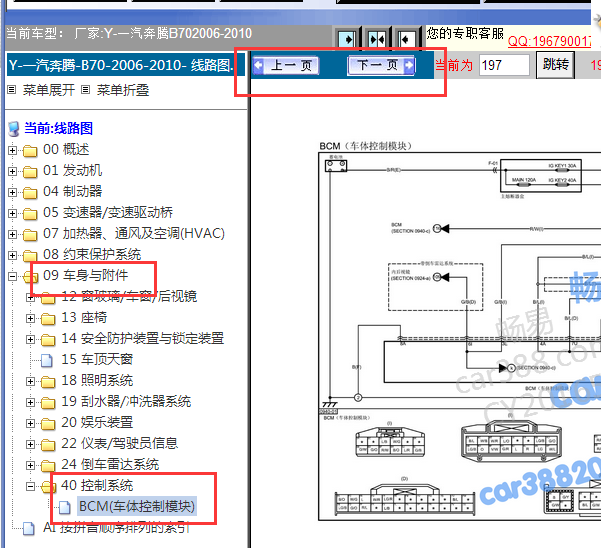The width and height of the screenshot is (601, 548).
Task: Select the 40 控制系统 folder
Action: pyautogui.click(x=97, y=485)
